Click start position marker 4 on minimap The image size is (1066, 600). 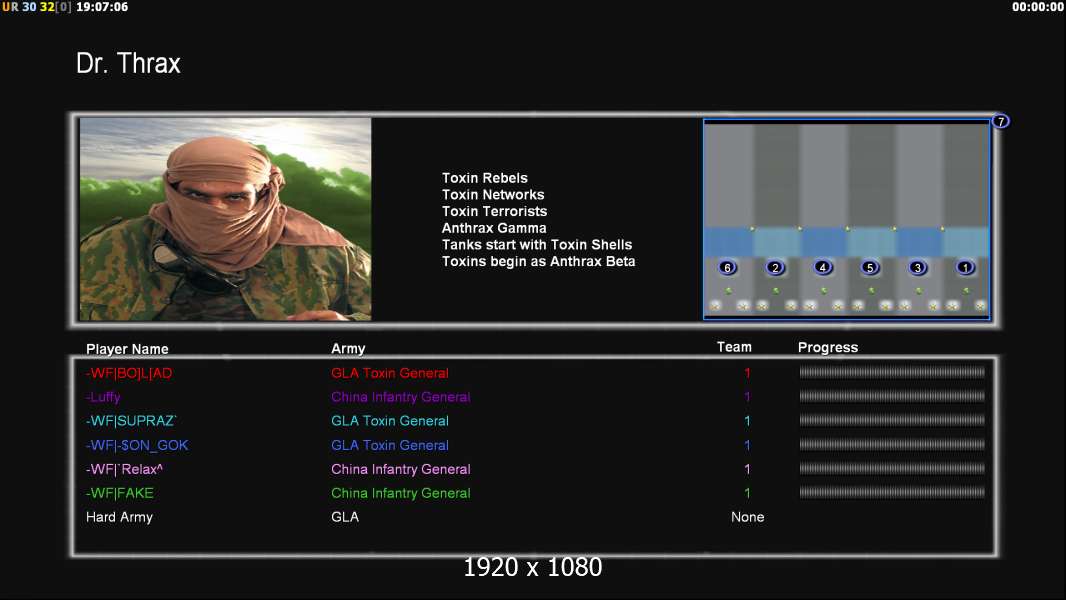[x=823, y=267]
